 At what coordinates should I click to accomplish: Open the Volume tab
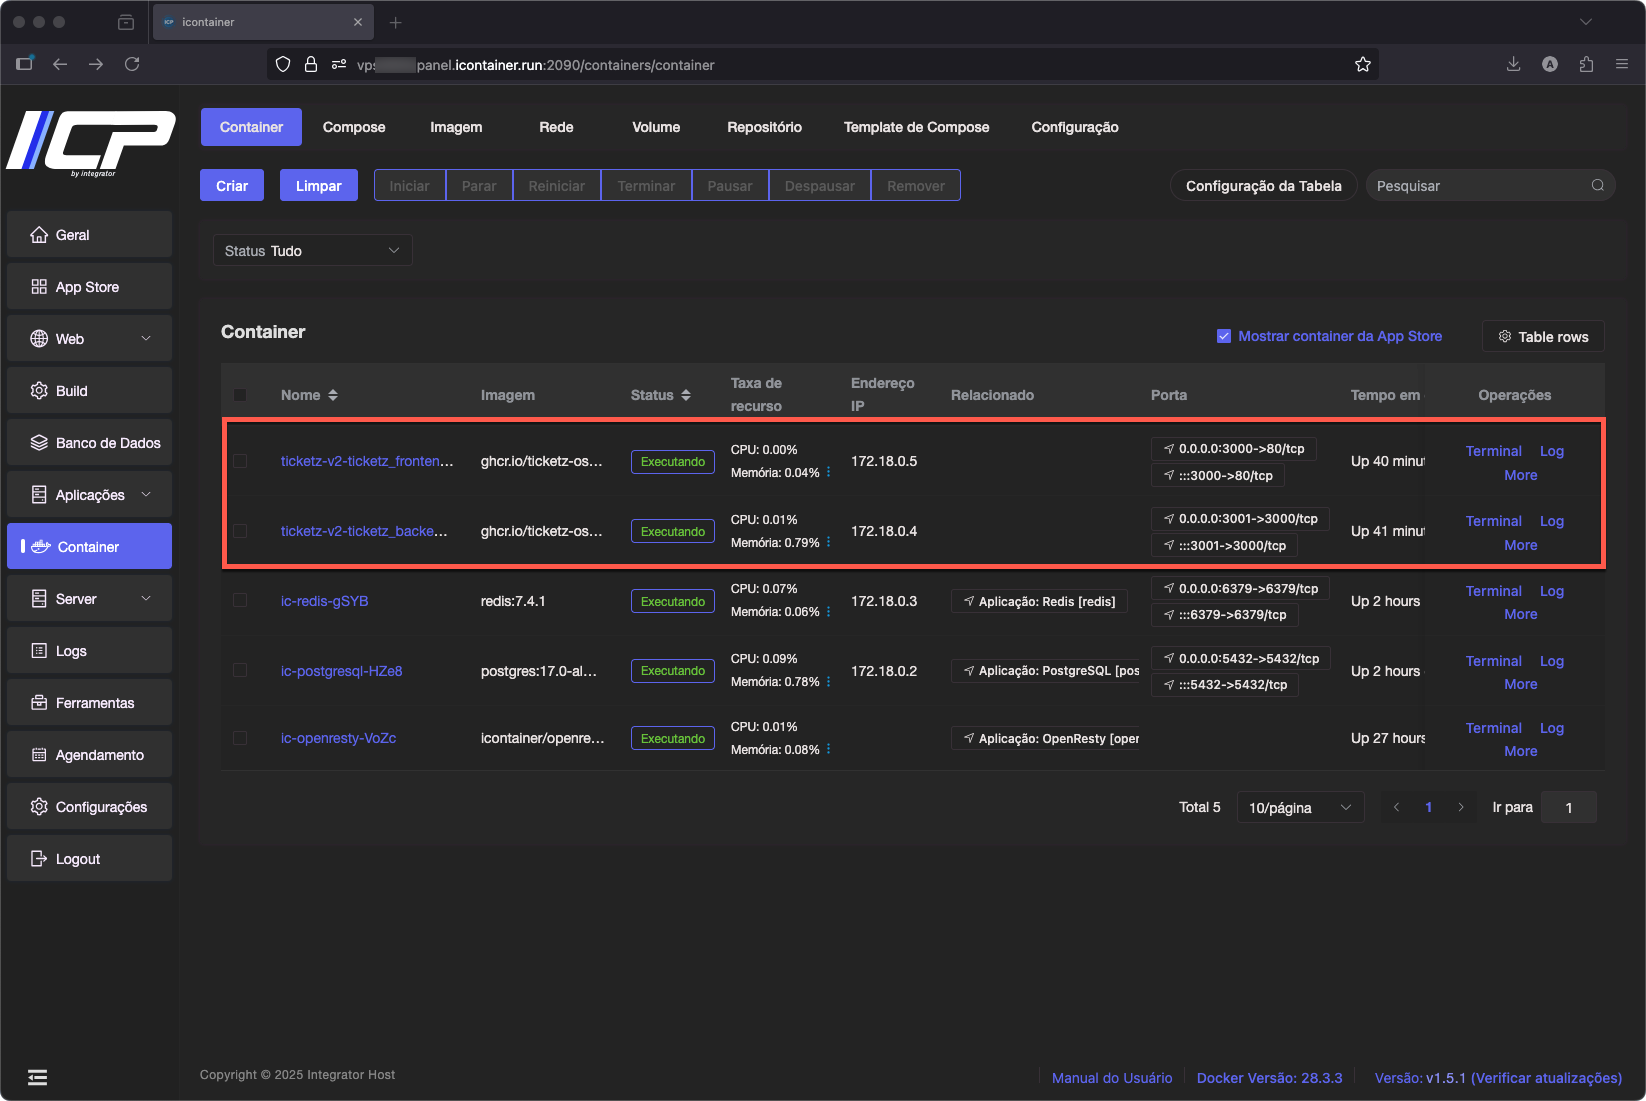click(x=656, y=127)
